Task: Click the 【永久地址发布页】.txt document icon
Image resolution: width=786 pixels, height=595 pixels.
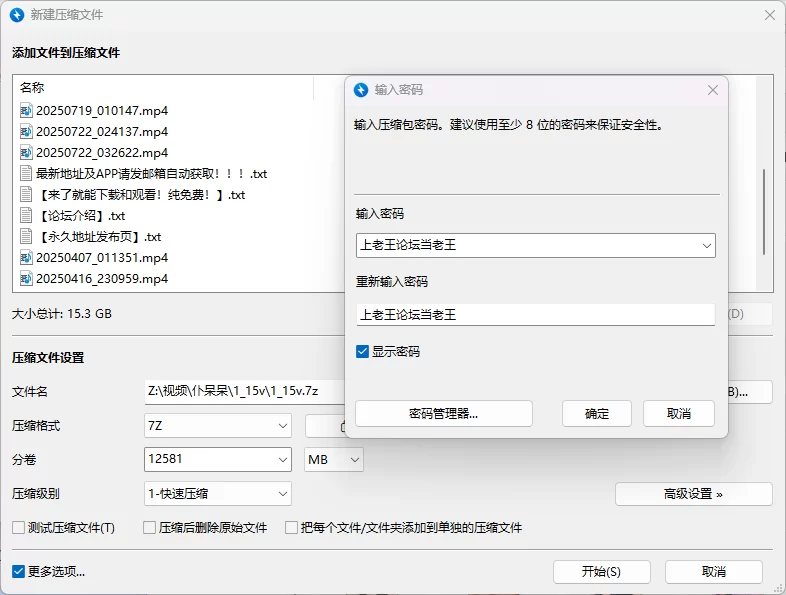Action: [26, 236]
